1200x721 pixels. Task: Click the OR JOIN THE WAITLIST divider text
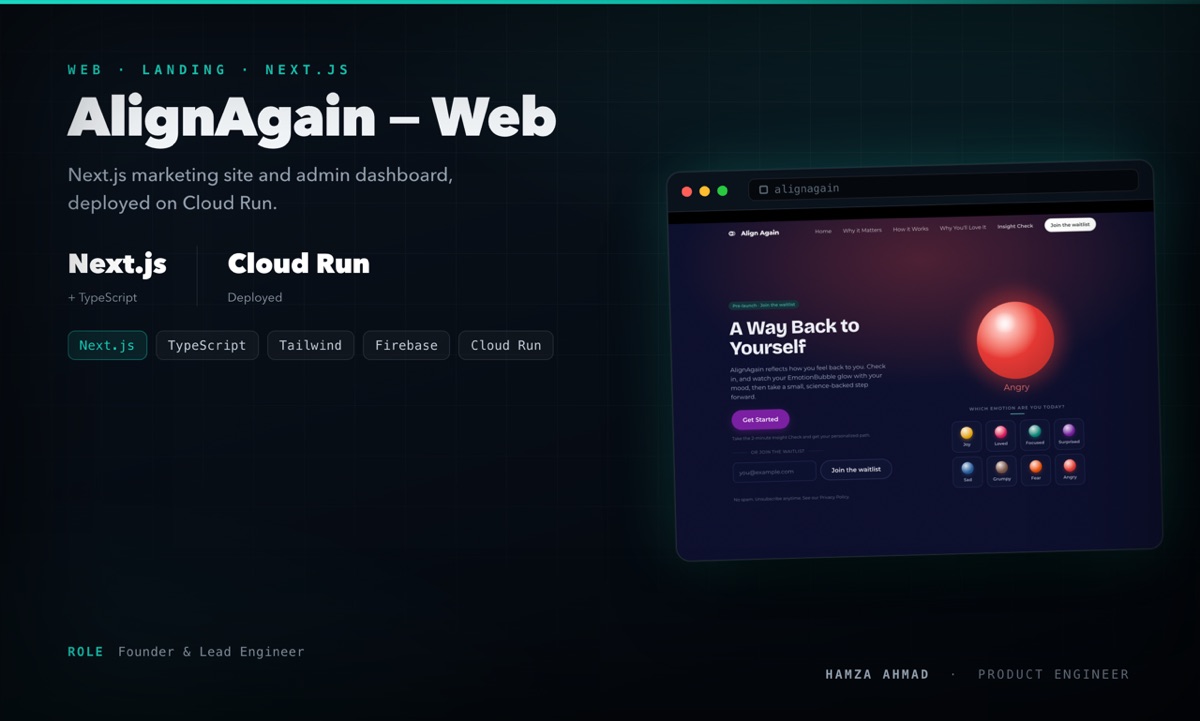coord(777,451)
